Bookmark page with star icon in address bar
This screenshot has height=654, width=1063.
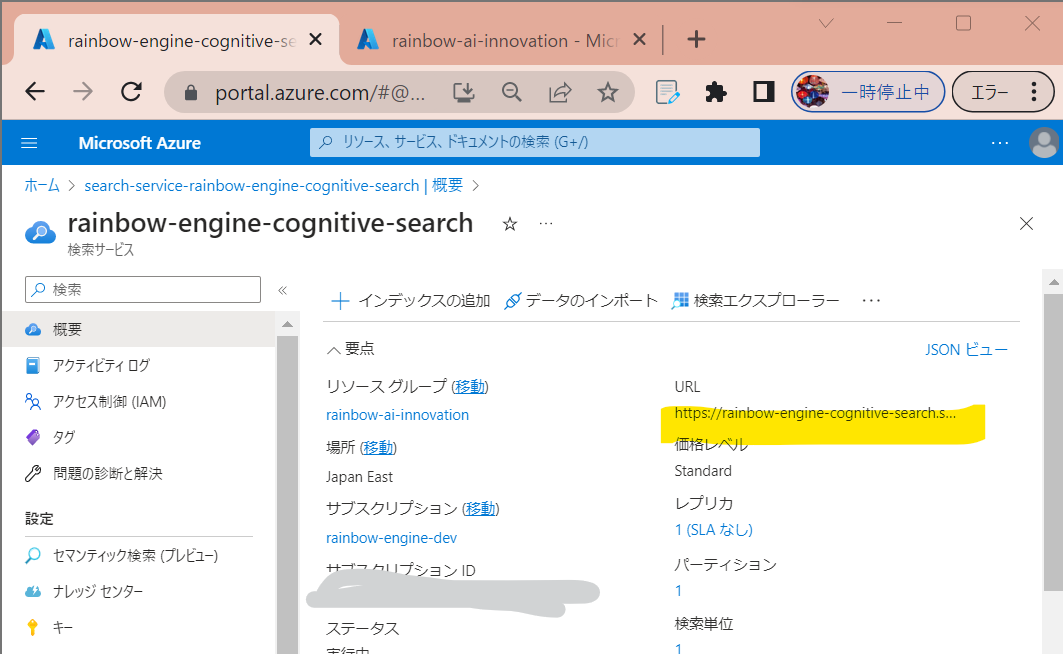click(x=608, y=92)
